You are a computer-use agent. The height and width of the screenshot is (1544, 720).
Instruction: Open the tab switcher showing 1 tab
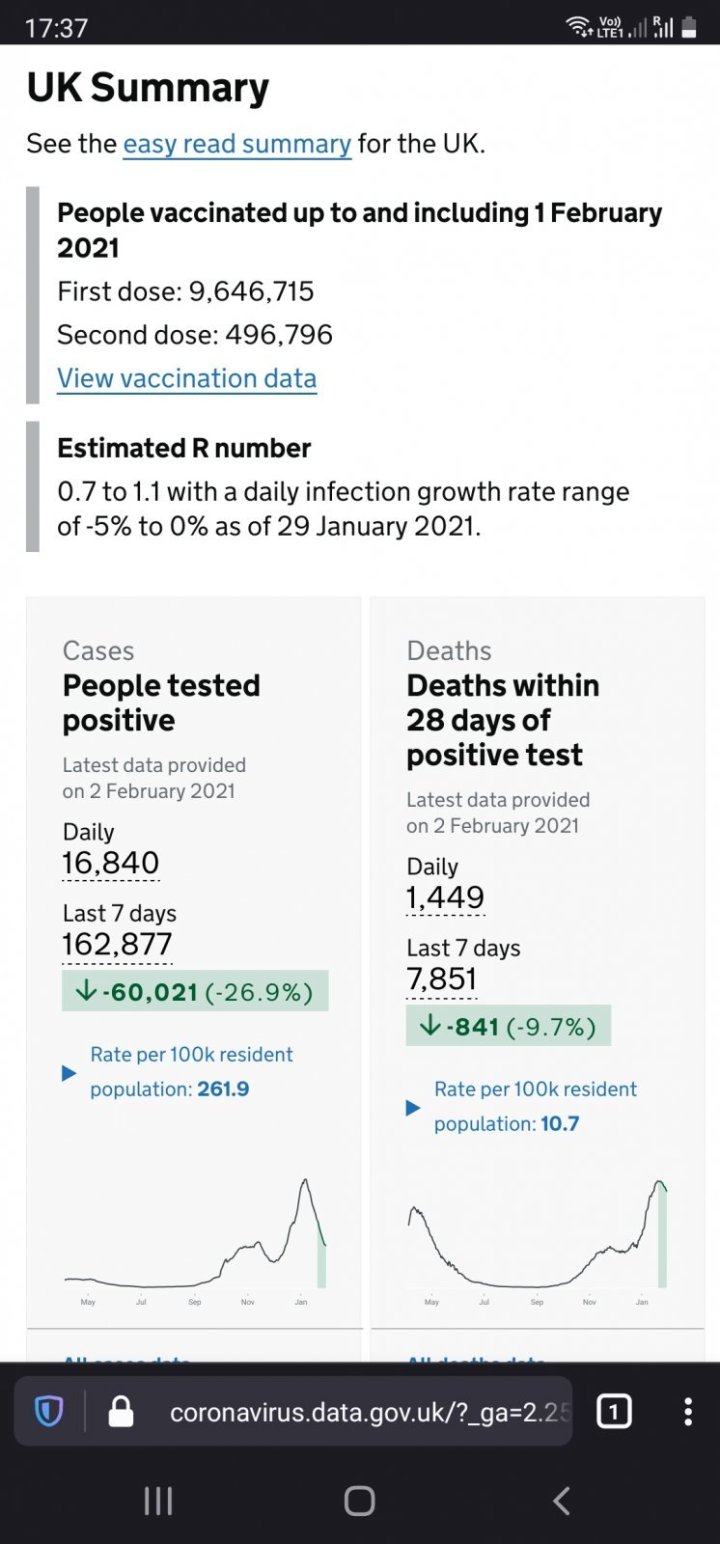pyautogui.click(x=613, y=1412)
